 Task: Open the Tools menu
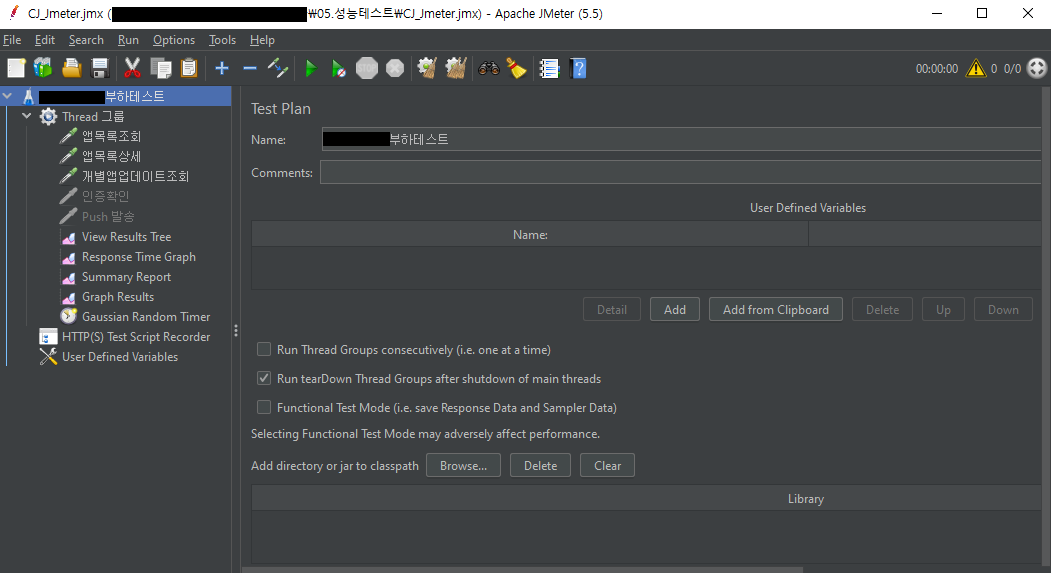223,40
